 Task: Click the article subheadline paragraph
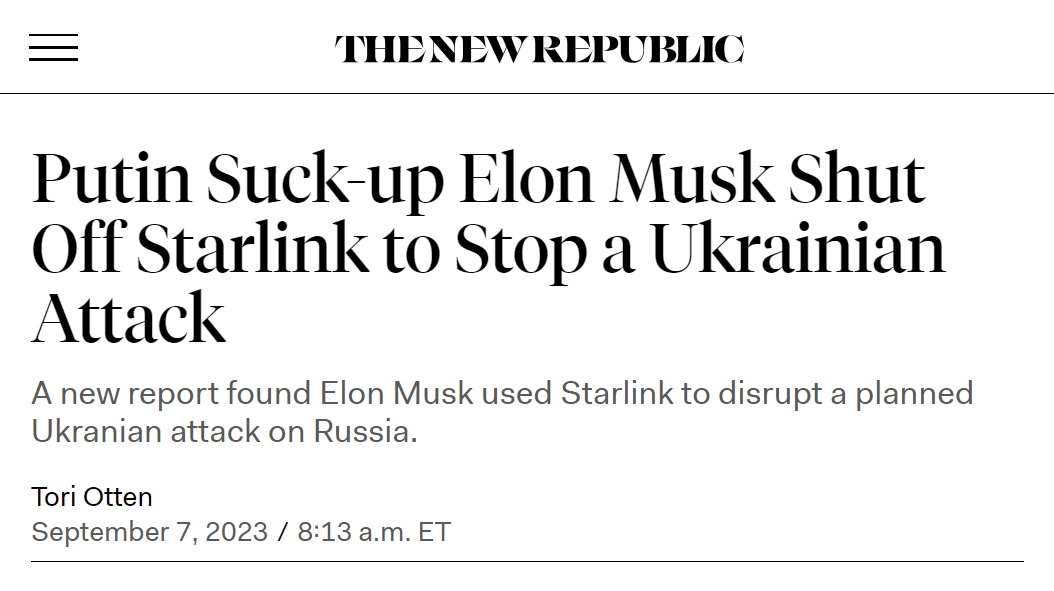pos(500,412)
